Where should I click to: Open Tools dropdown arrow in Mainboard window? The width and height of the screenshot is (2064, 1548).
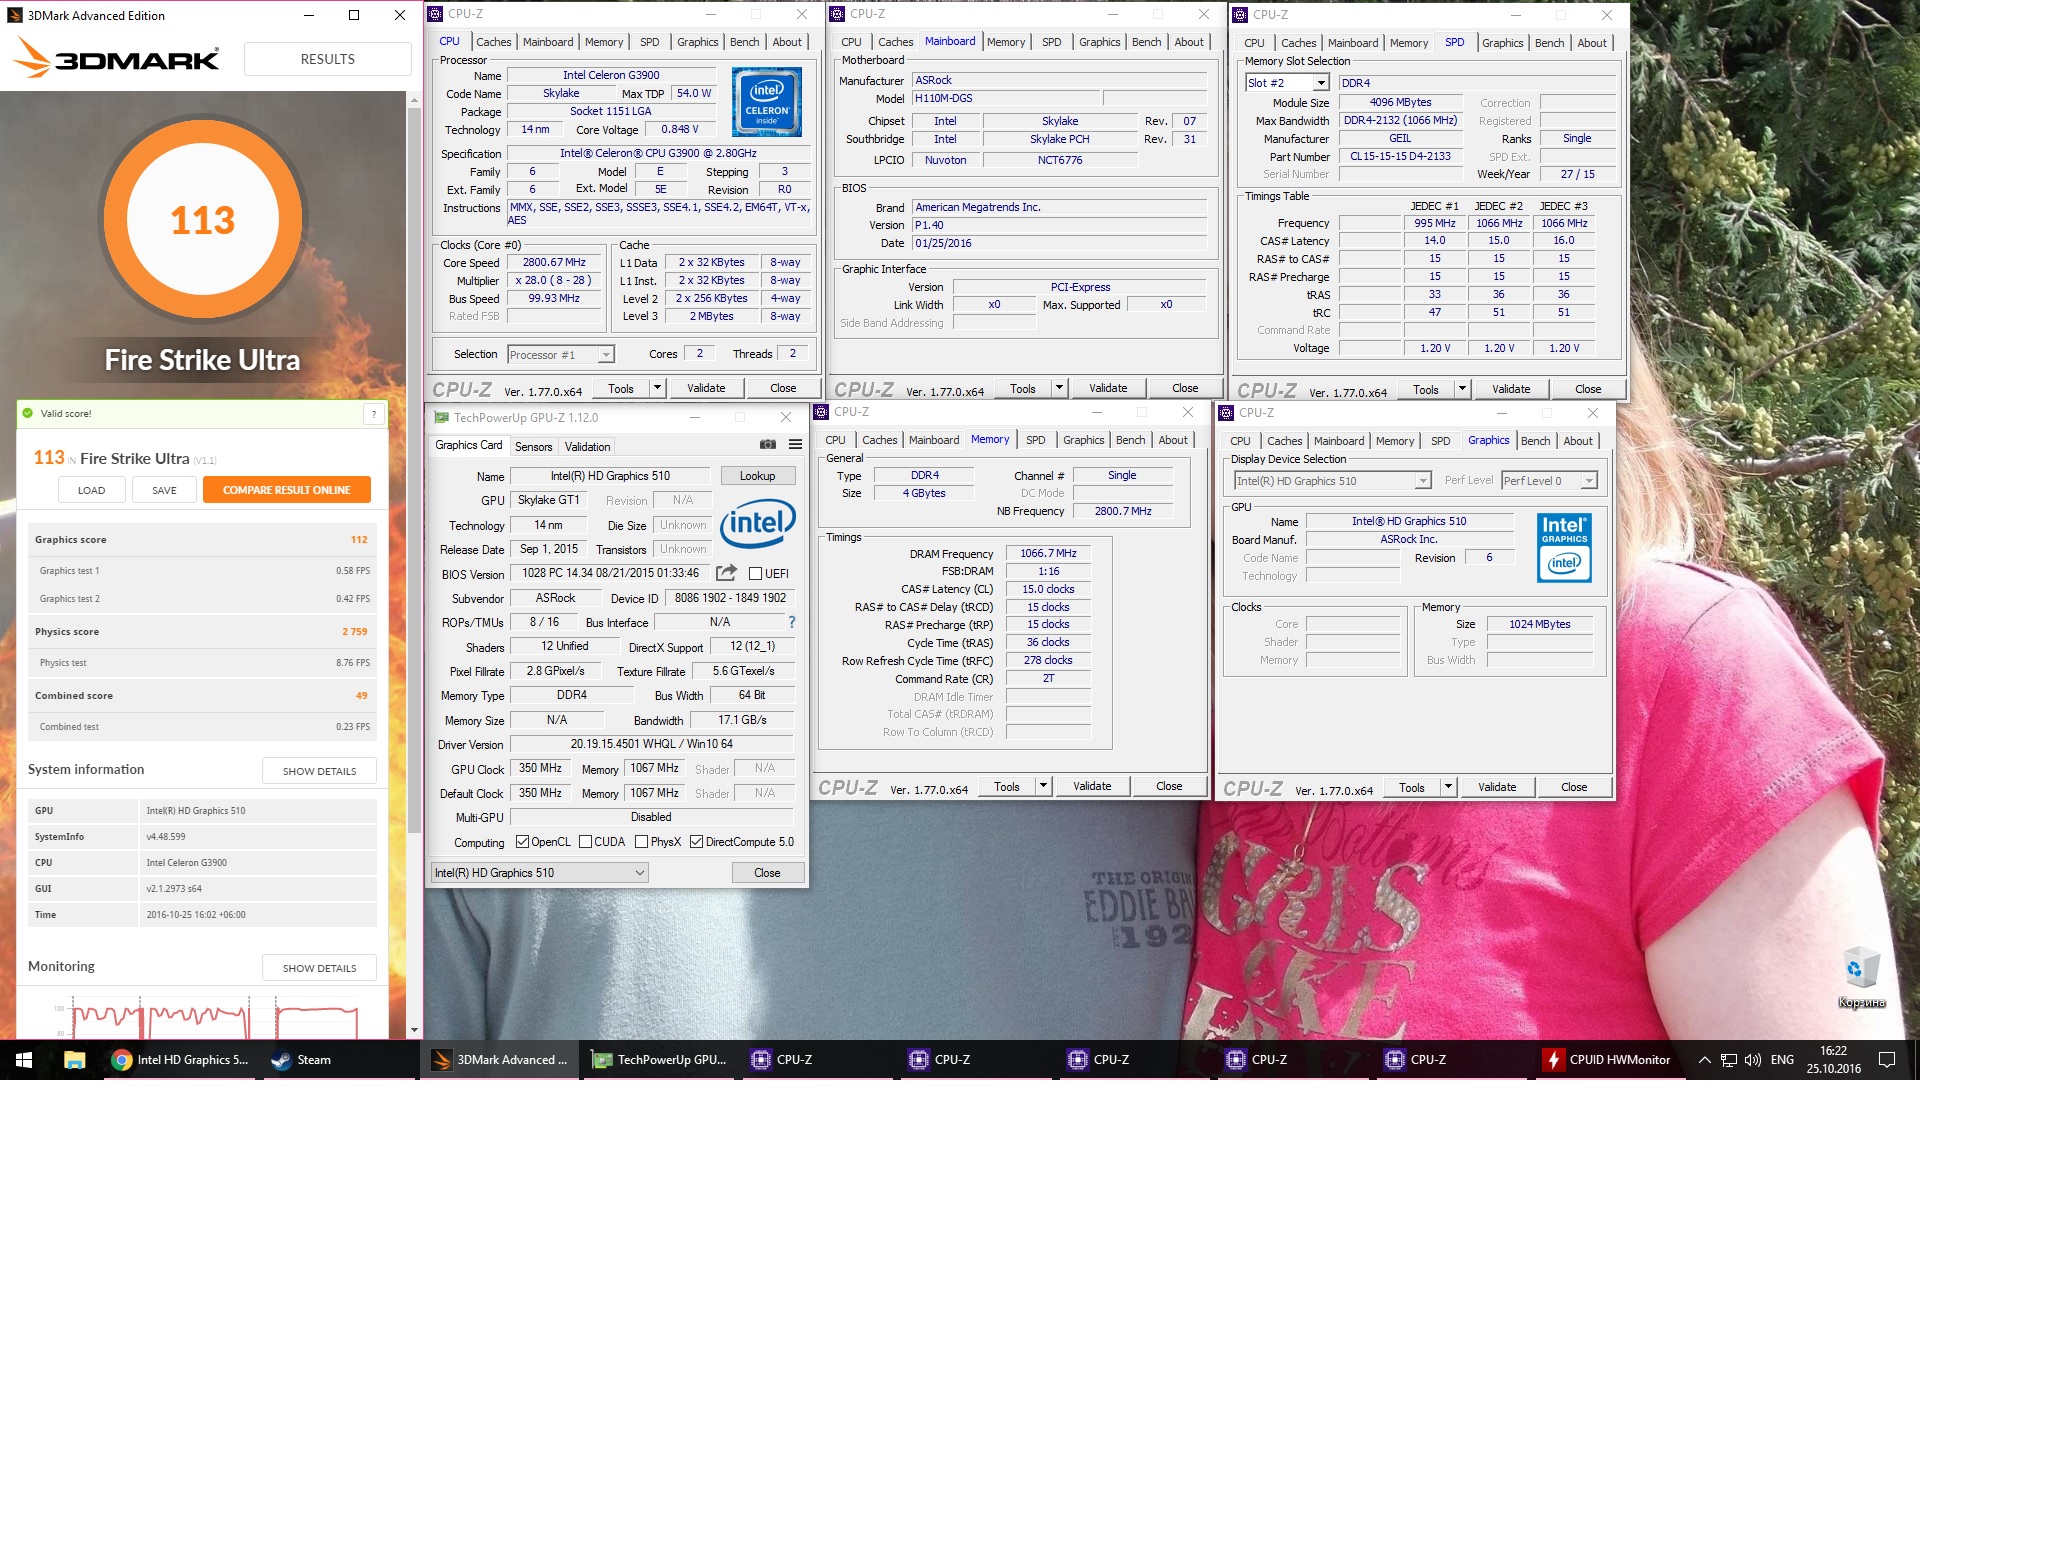click(x=1059, y=388)
